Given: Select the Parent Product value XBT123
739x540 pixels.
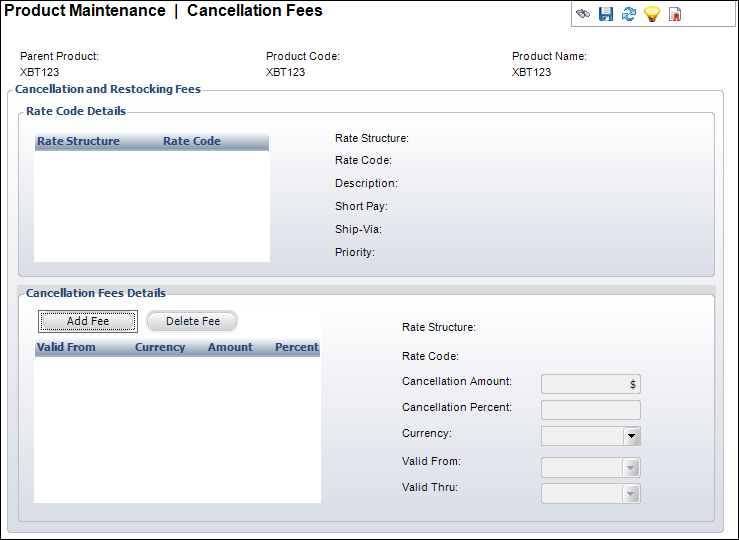Looking at the screenshot, I should click(40, 72).
